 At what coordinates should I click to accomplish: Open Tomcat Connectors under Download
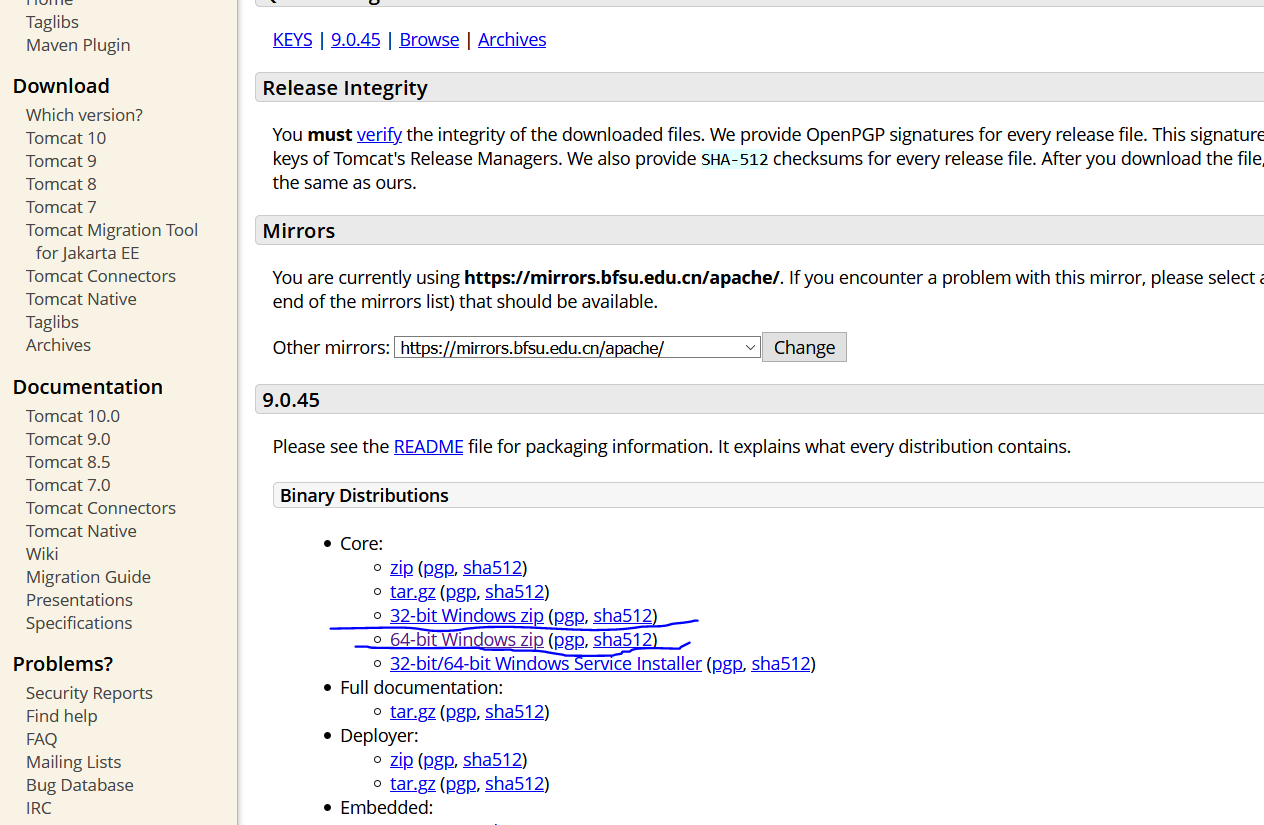click(x=101, y=276)
